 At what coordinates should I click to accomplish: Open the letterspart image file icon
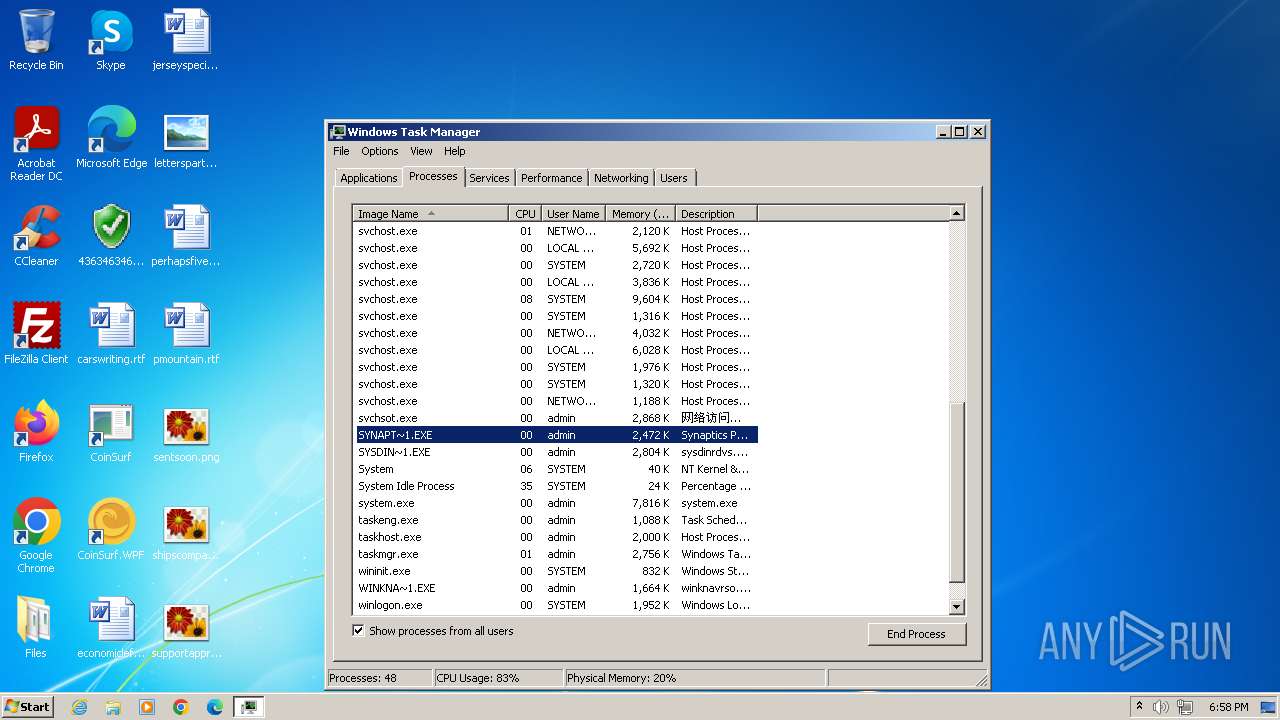pos(186,138)
